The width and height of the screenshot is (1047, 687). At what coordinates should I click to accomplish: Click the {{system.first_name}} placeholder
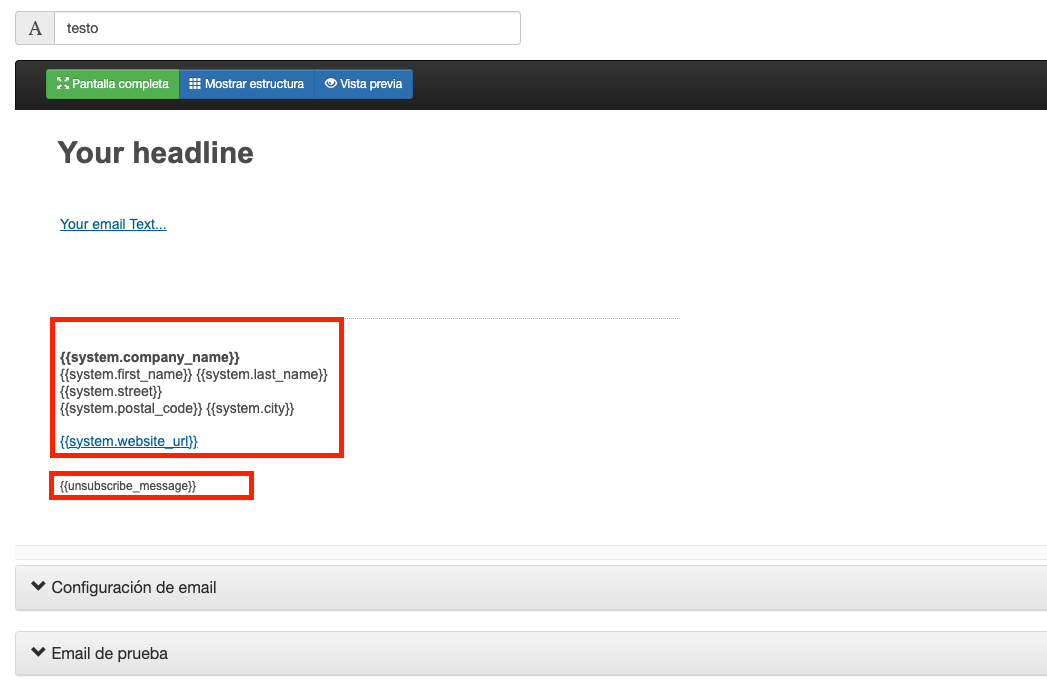click(x=126, y=374)
